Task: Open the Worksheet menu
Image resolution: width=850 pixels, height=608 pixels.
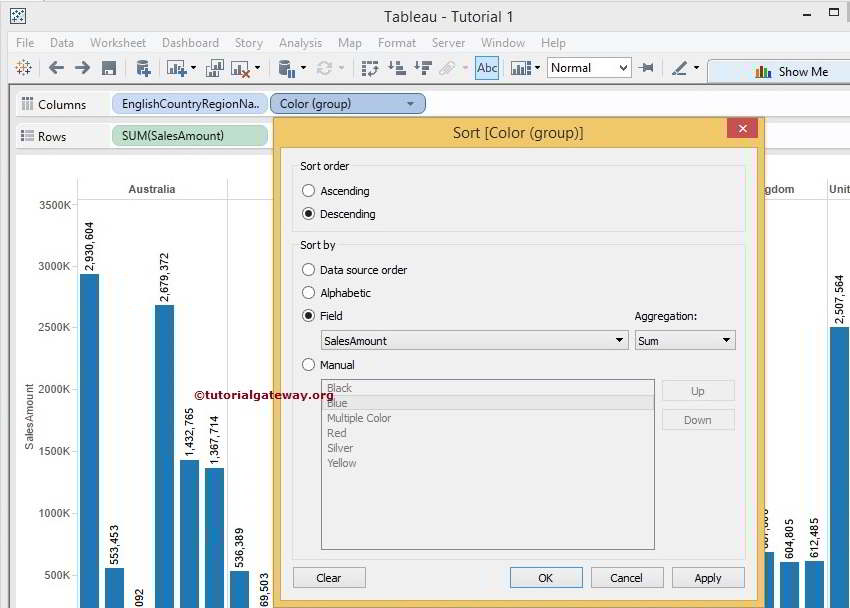Action: pos(118,43)
